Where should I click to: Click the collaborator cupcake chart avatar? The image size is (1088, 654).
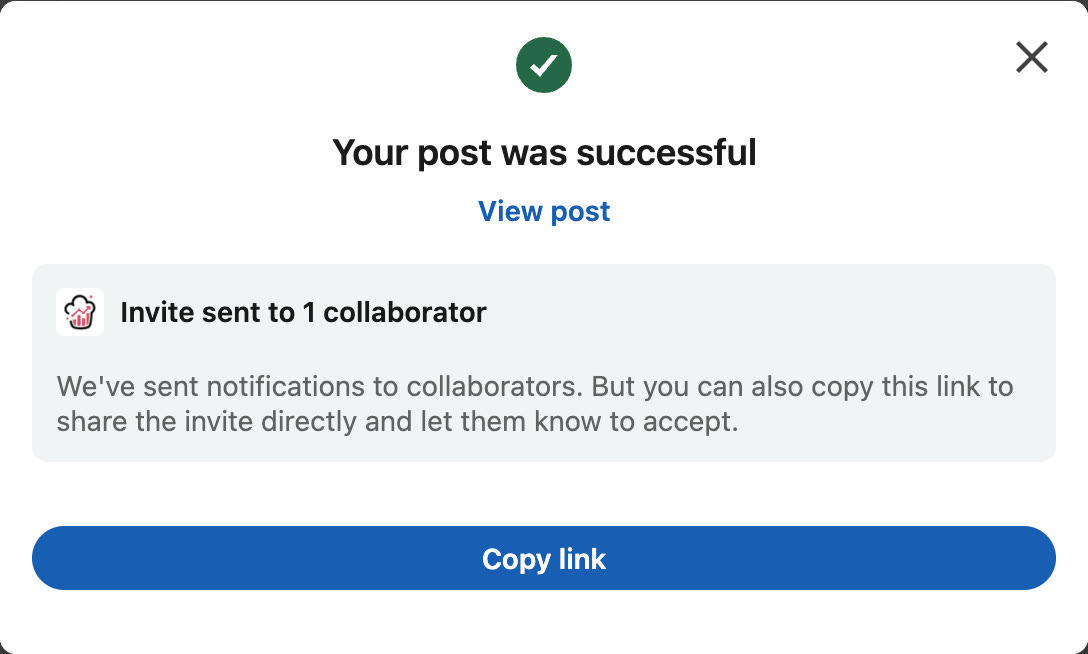tap(80, 312)
